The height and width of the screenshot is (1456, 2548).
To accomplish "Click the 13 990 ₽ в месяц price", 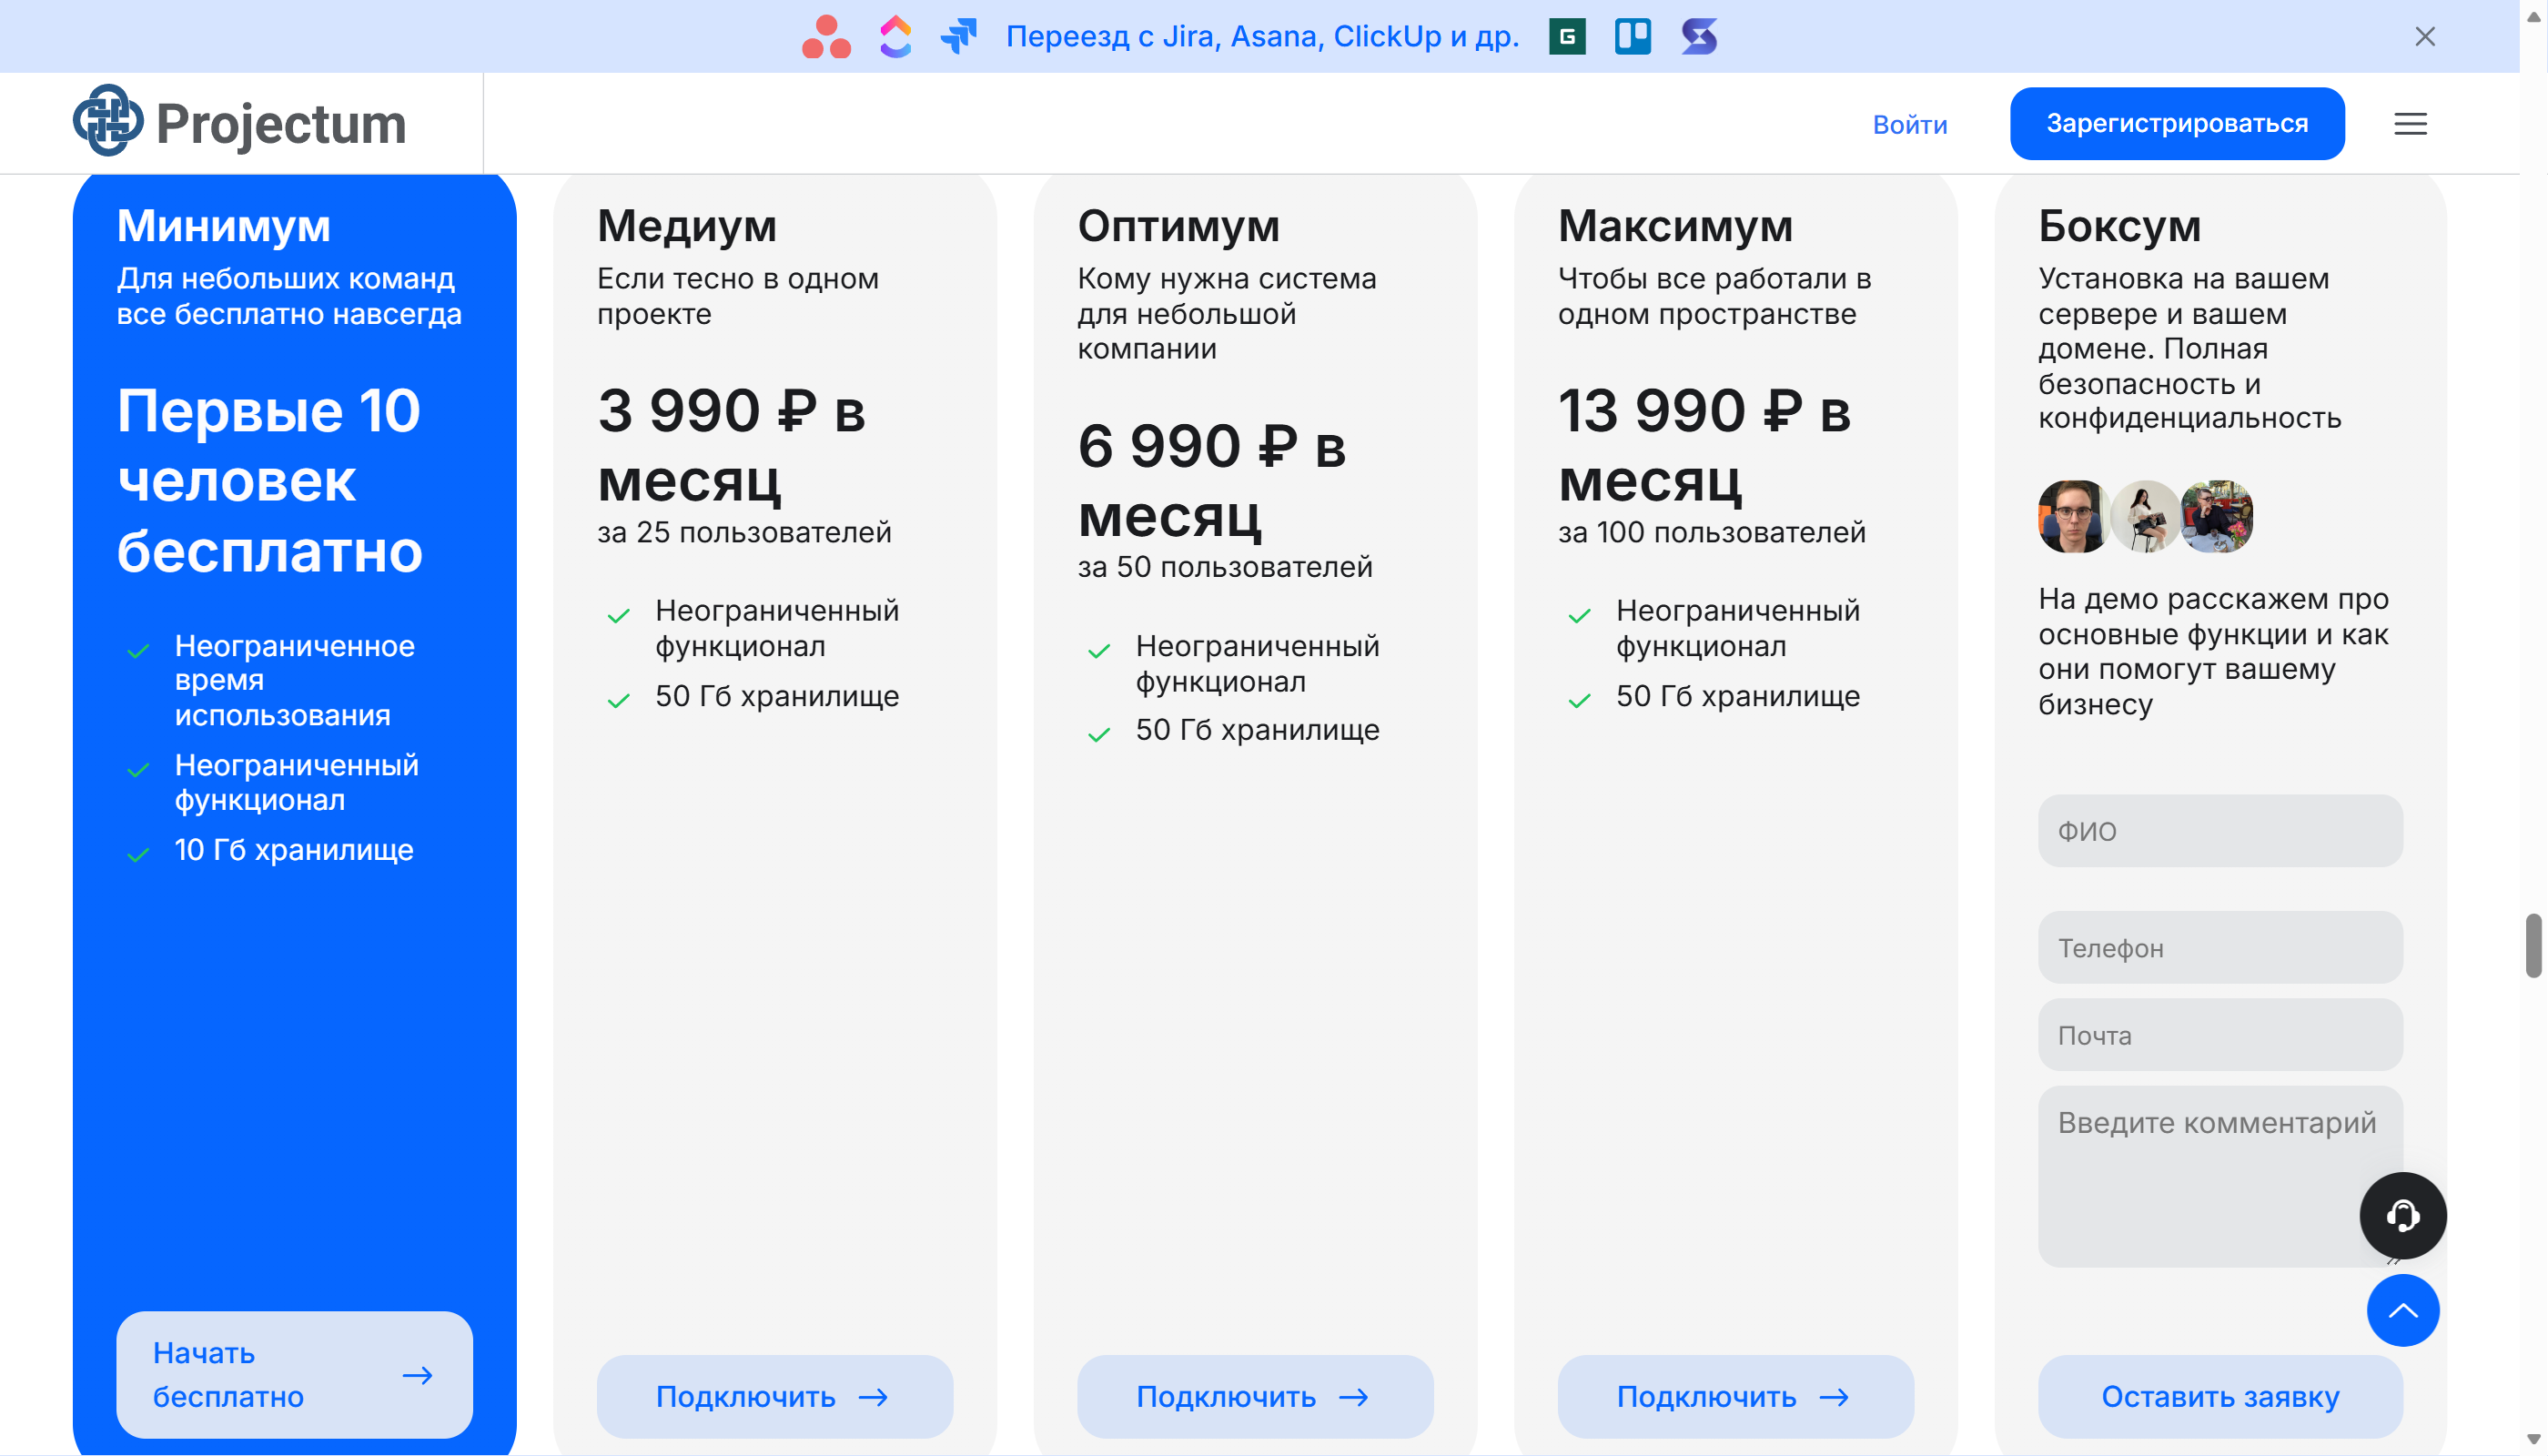I will (x=1704, y=445).
